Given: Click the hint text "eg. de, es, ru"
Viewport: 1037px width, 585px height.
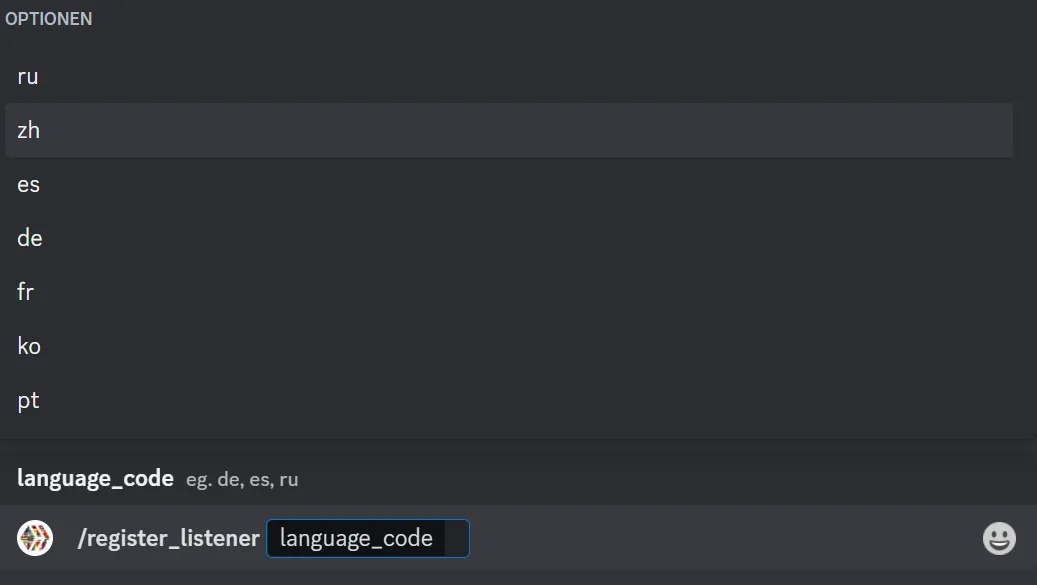Looking at the screenshot, I should point(242,479).
